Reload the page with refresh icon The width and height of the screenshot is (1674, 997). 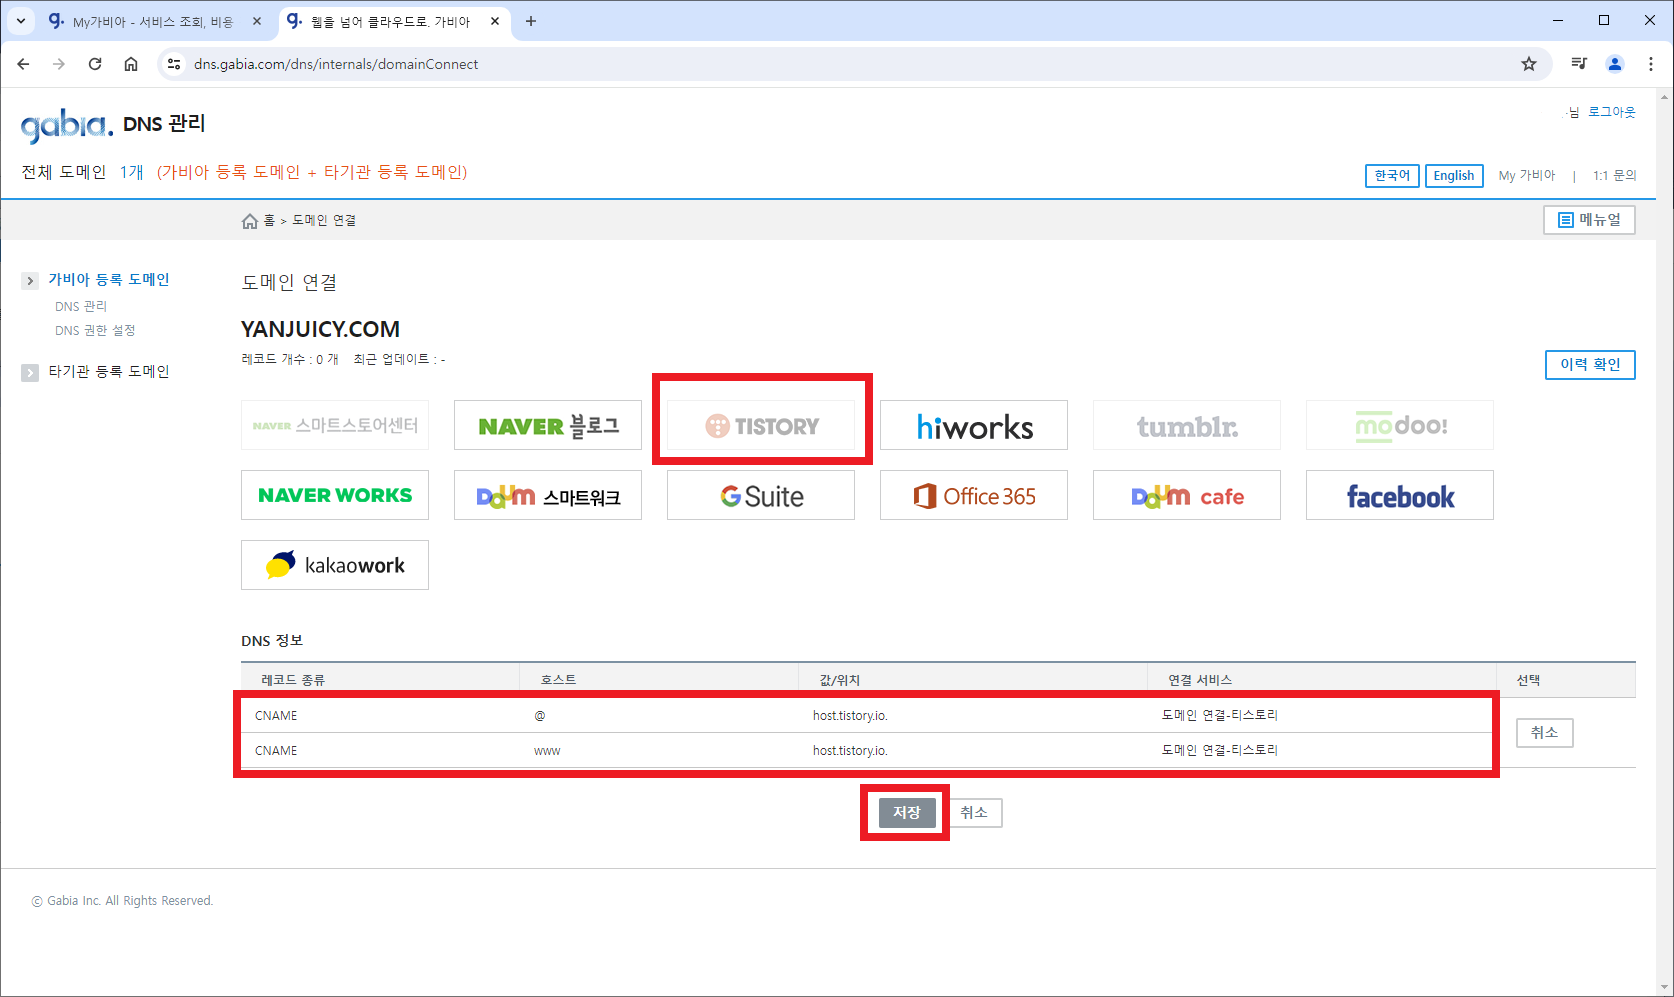(x=95, y=64)
